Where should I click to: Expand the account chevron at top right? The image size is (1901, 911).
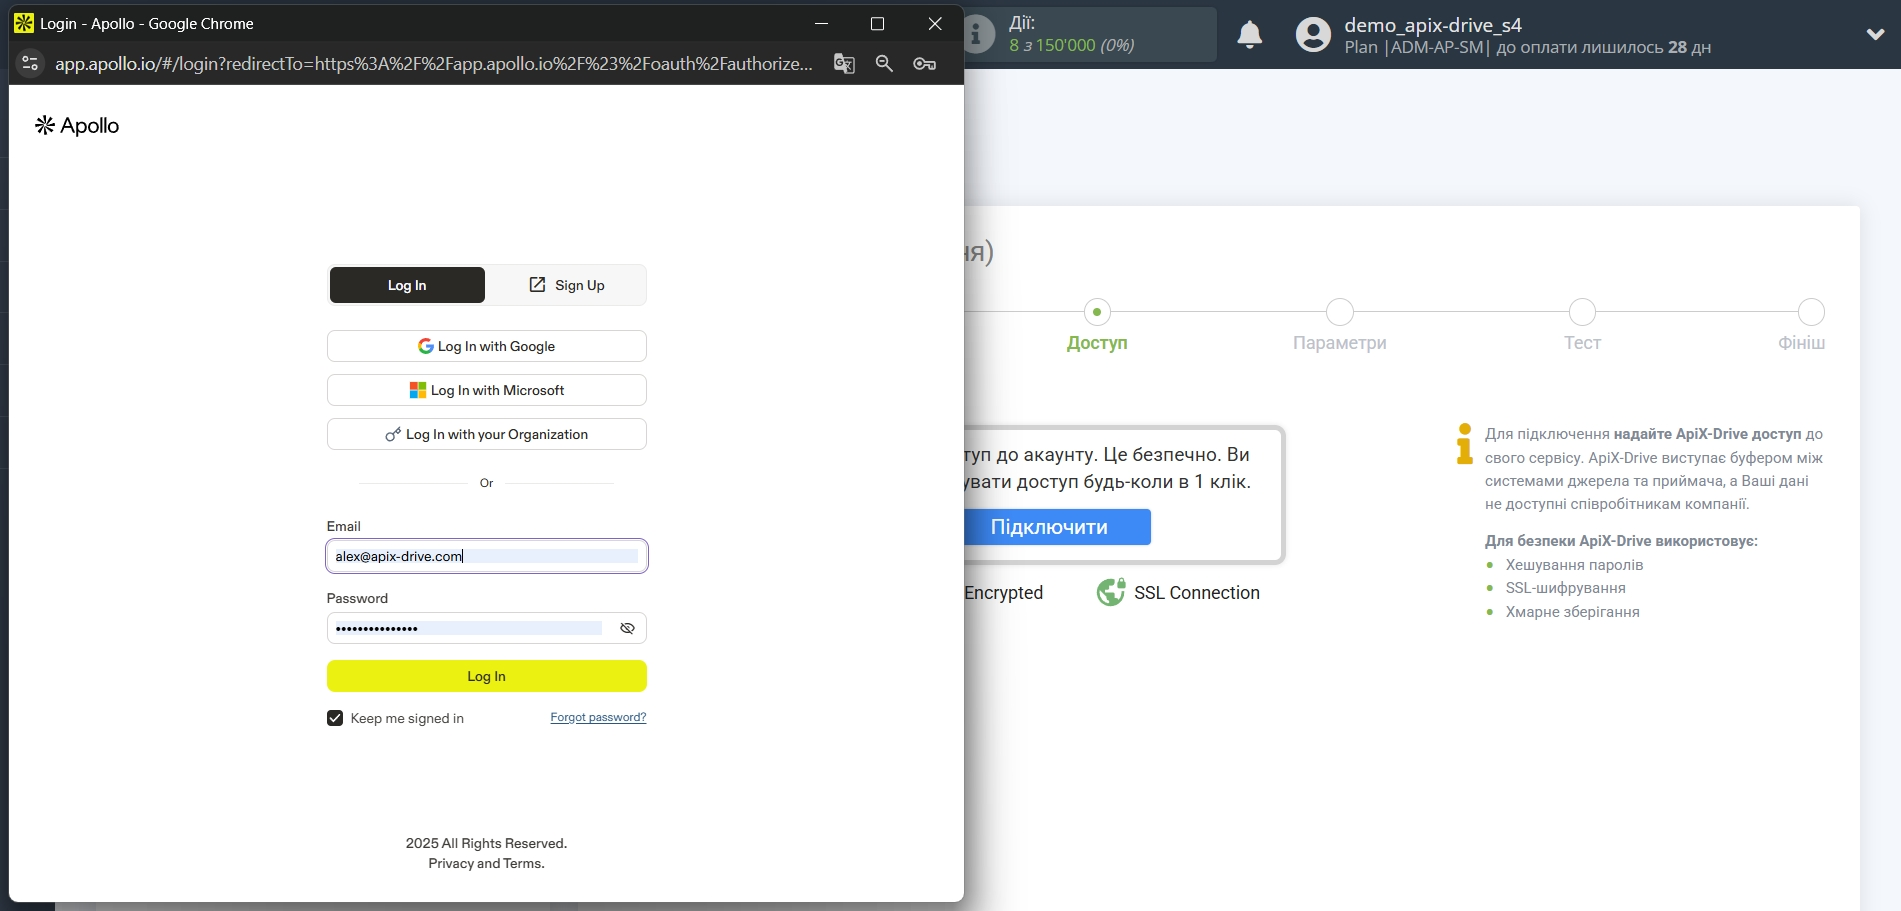[1875, 34]
